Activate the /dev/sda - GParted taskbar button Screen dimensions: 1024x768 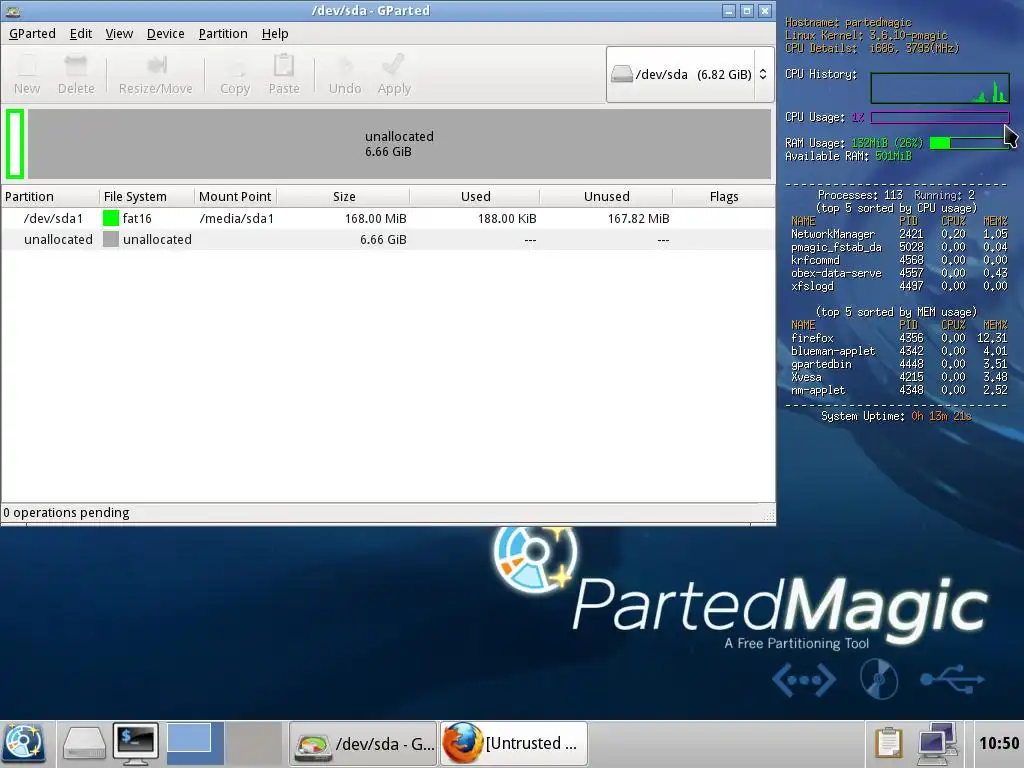(x=364, y=744)
